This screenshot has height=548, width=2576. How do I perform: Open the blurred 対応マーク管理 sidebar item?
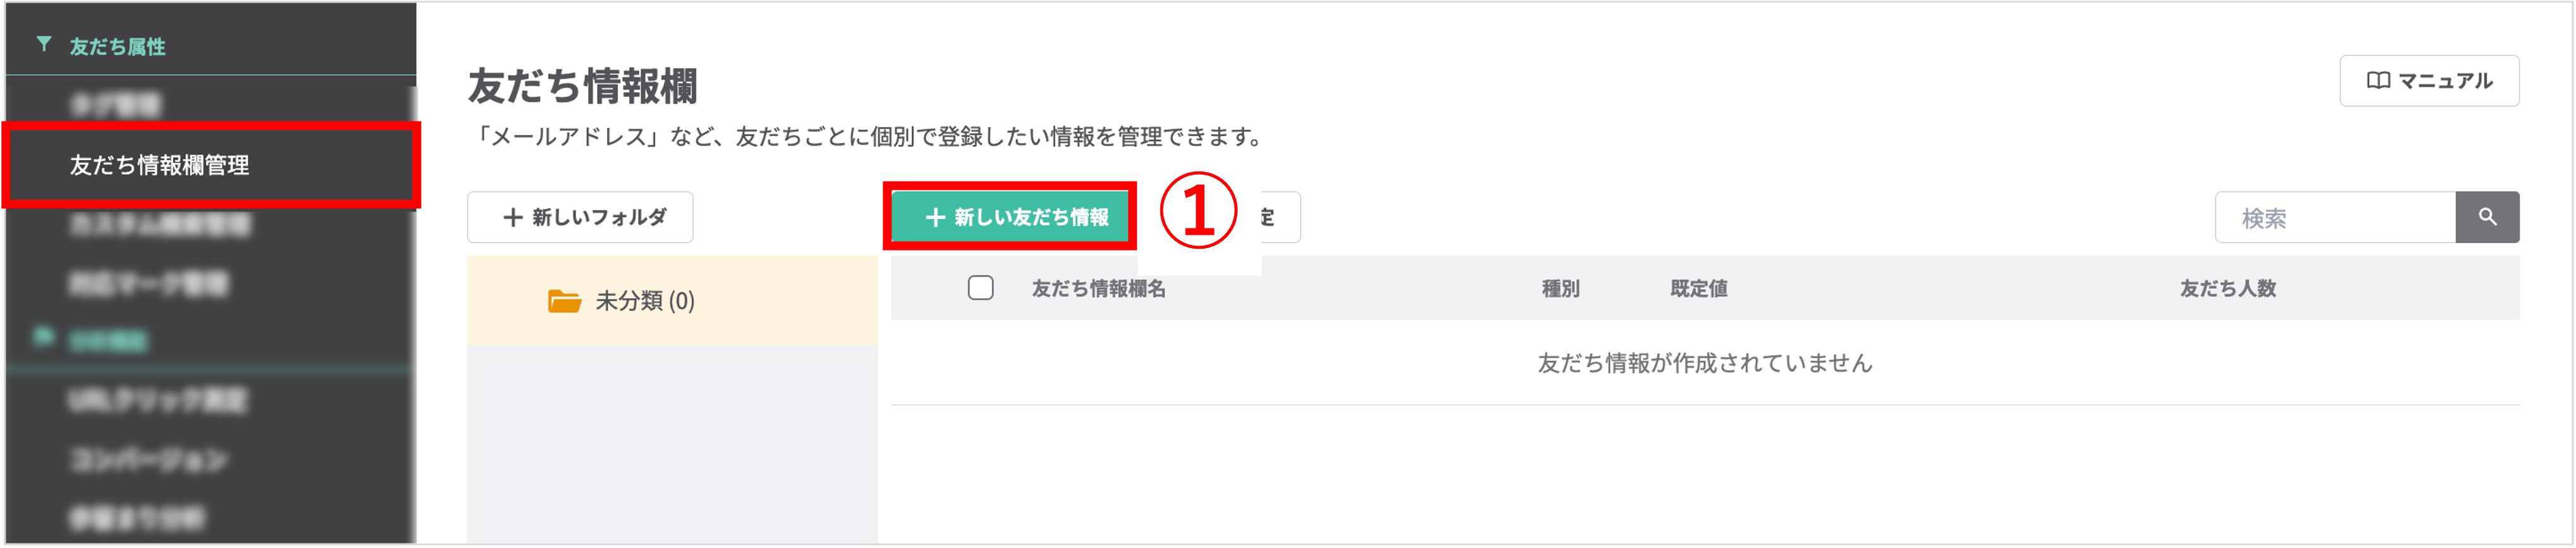[148, 284]
